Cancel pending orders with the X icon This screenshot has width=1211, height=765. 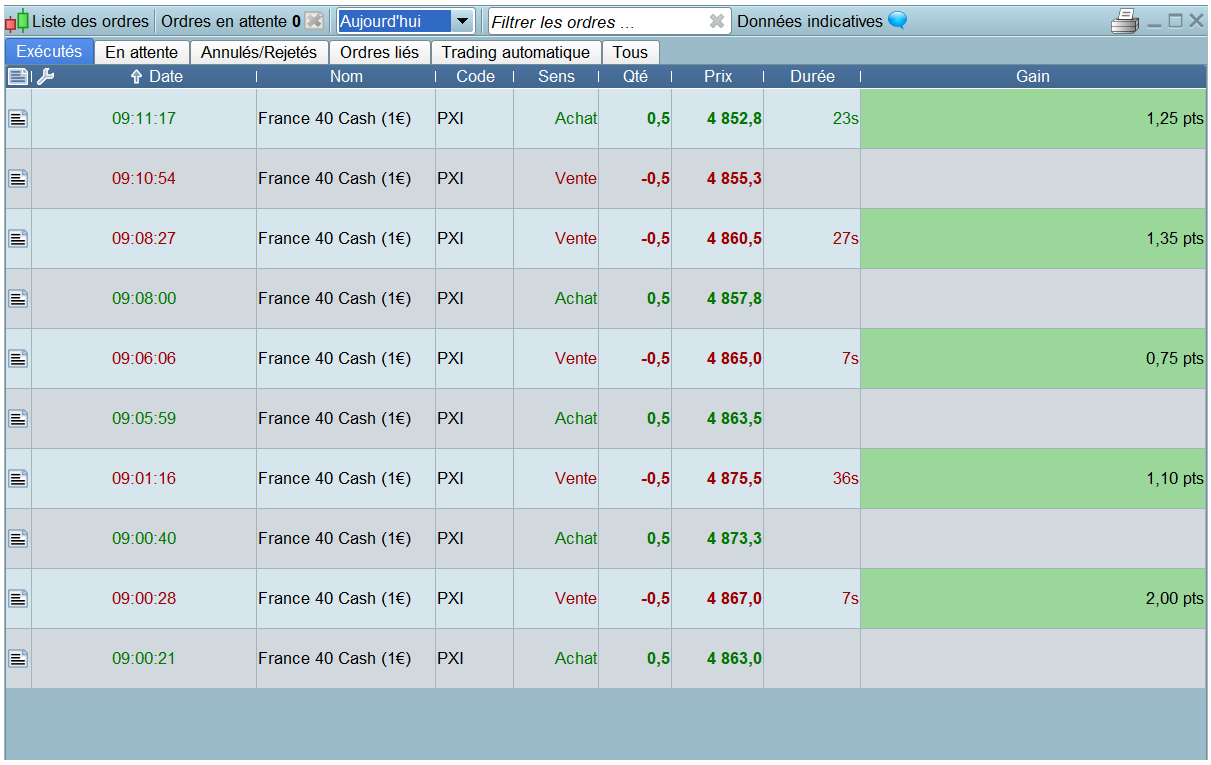314,21
